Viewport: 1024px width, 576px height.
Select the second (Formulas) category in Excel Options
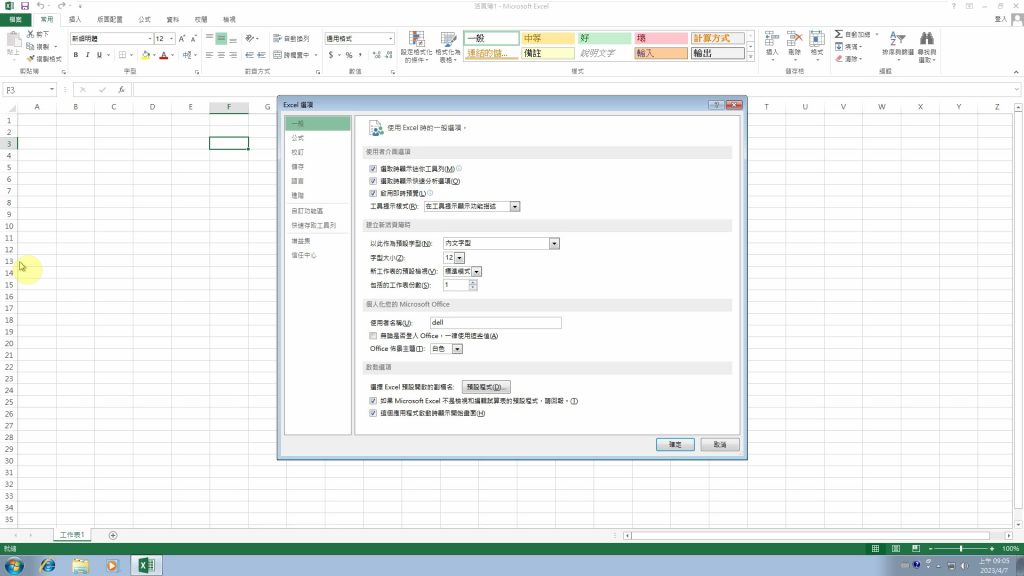coord(318,138)
